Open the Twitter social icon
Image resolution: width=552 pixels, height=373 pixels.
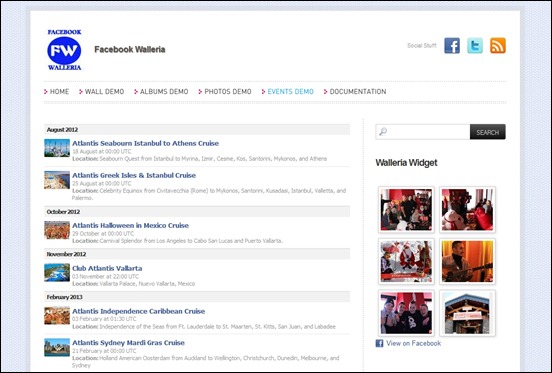point(475,46)
